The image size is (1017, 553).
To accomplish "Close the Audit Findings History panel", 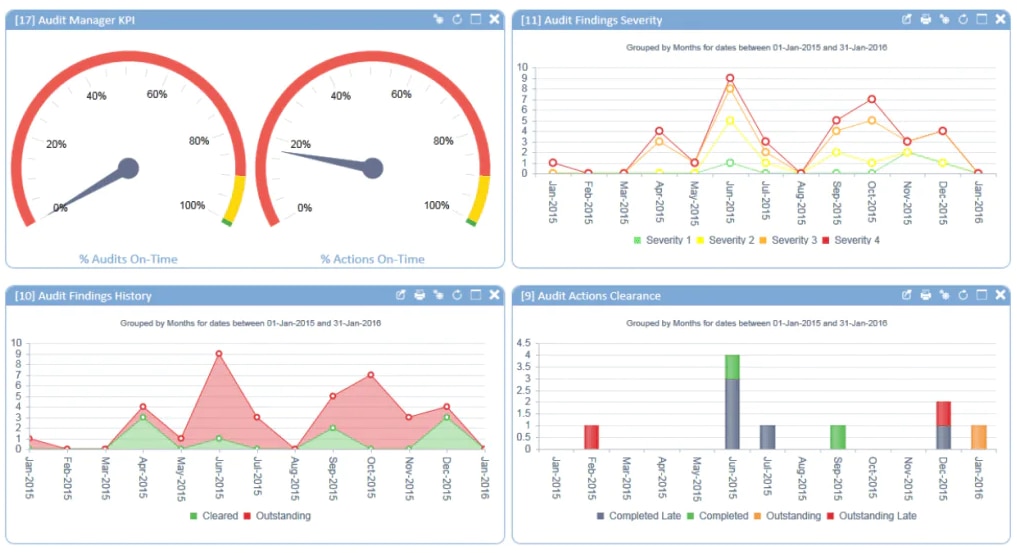I will (x=494, y=295).
